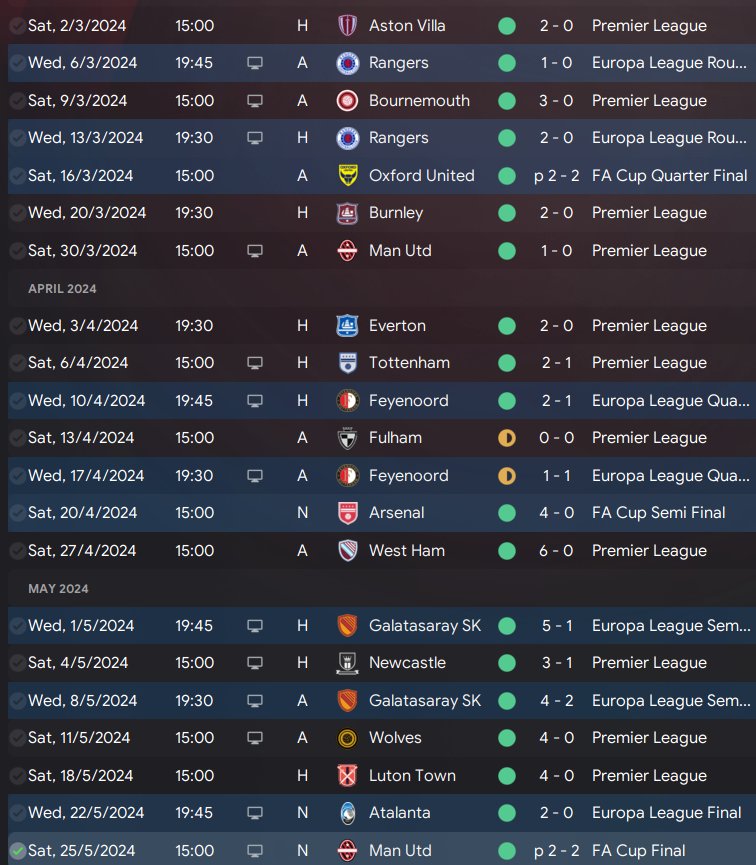Viewport: 756px width, 865px height.
Task: Click the Aston Villa club badge
Action: click(347, 25)
